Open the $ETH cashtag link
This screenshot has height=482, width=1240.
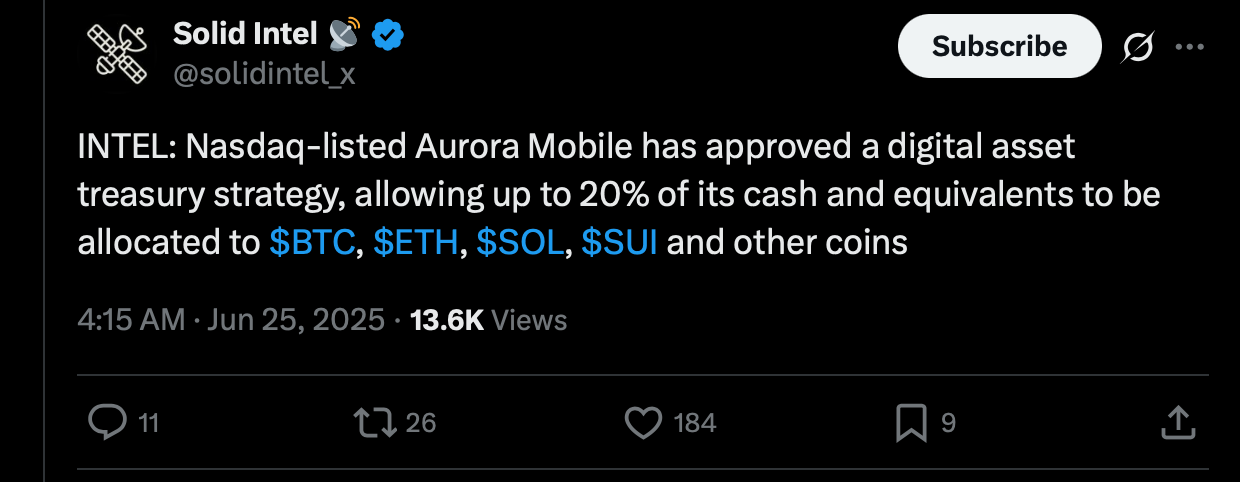point(416,243)
